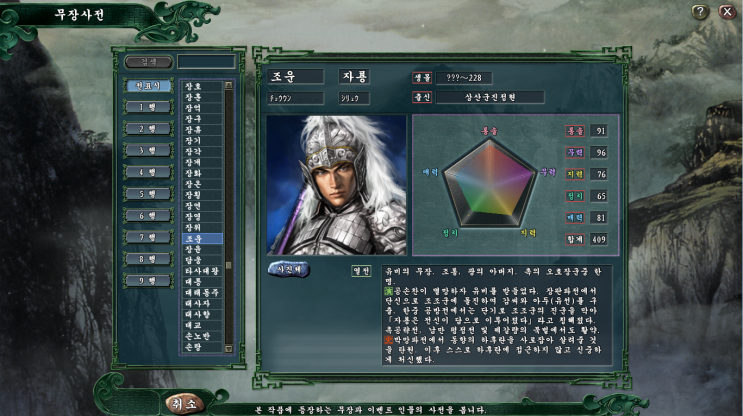Image resolution: width=743 pixels, height=416 pixels.
Task: Switch to the 5 행 filter
Action: 148,194
